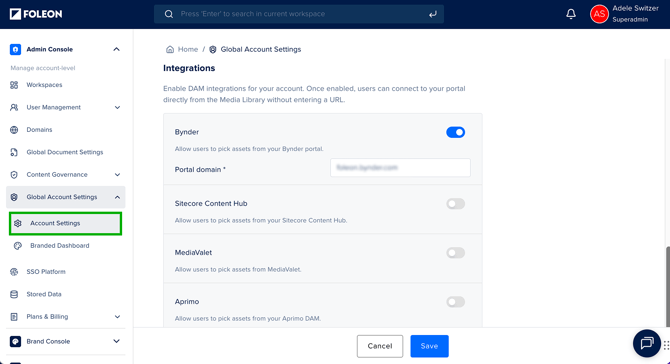
Task: Click the Plans & Billing icon
Action: point(14,317)
